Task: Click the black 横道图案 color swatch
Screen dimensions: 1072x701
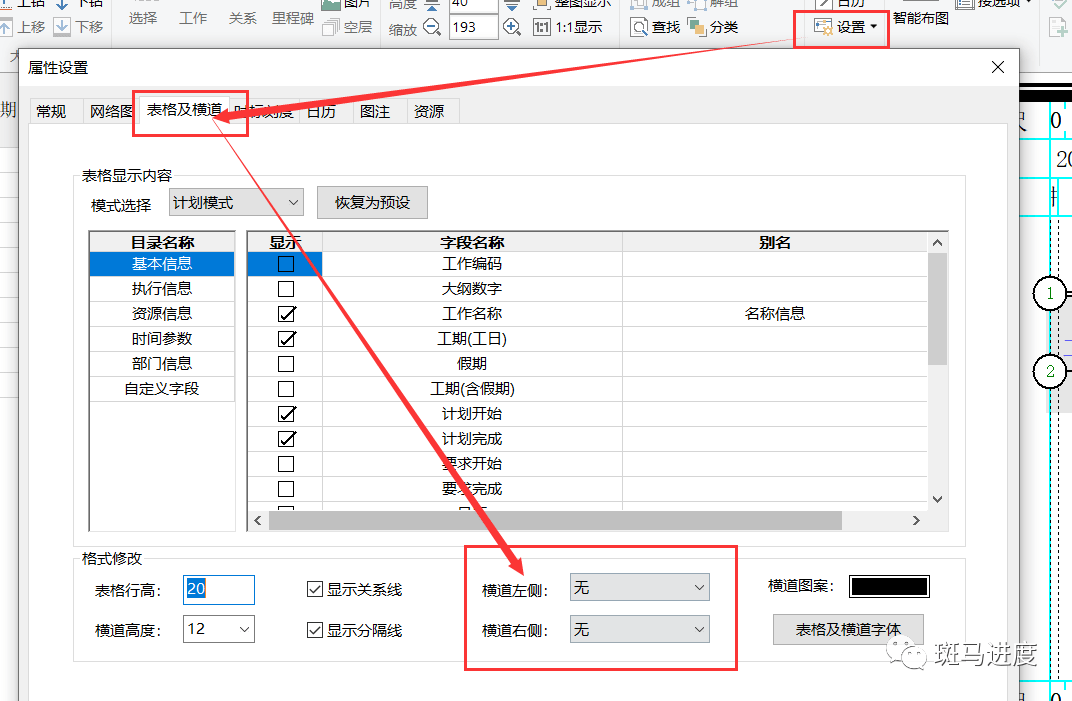Action: tap(889, 586)
